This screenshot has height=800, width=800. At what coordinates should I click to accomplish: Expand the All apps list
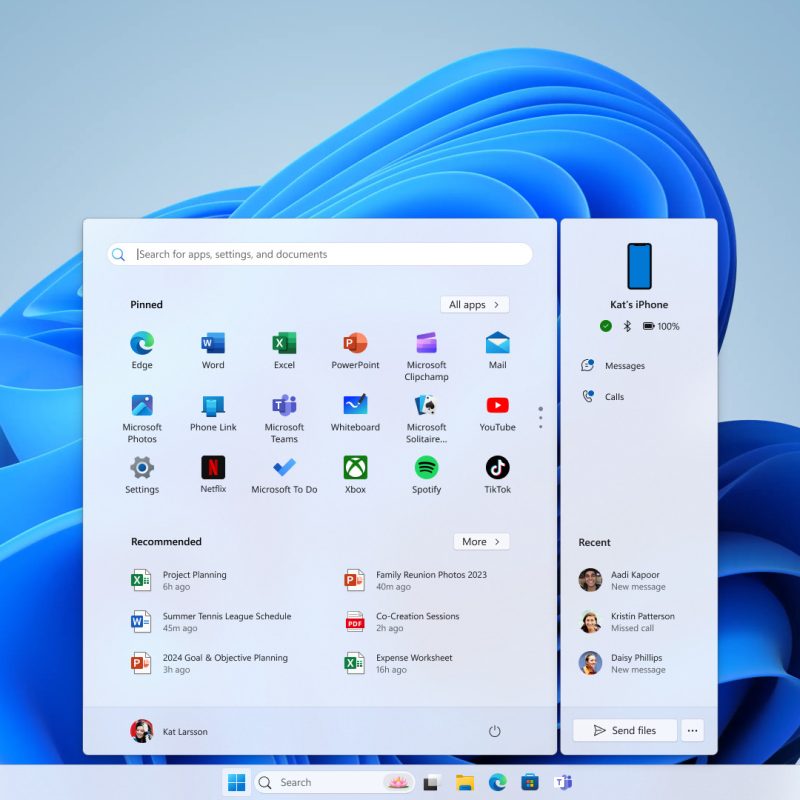474,304
